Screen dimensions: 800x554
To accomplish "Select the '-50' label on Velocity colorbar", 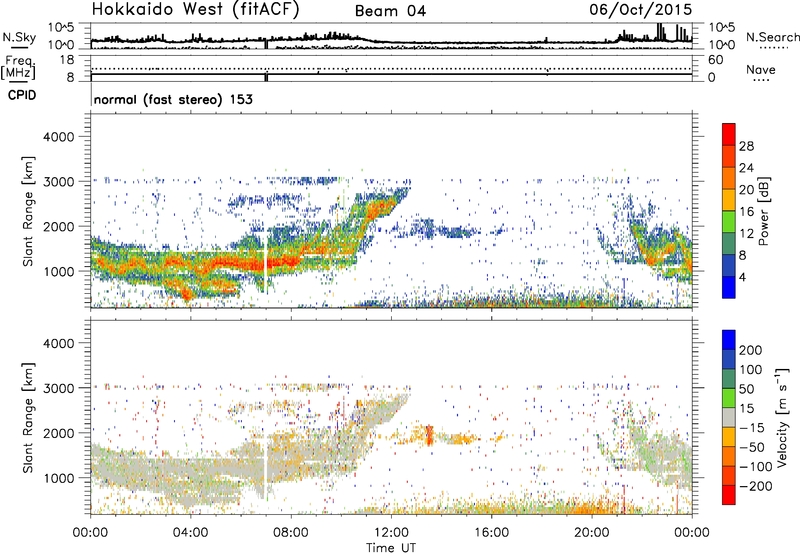I will click(x=752, y=447).
